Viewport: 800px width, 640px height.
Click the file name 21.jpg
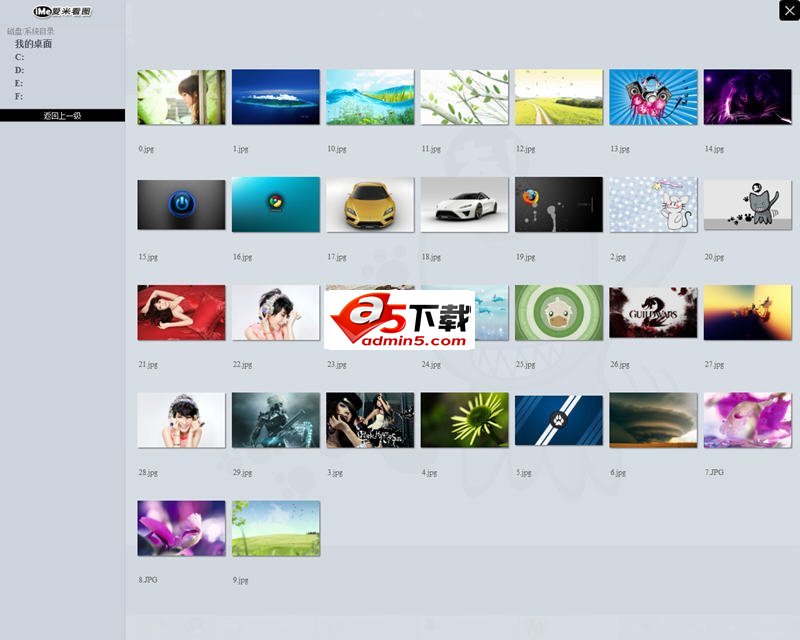(148, 365)
